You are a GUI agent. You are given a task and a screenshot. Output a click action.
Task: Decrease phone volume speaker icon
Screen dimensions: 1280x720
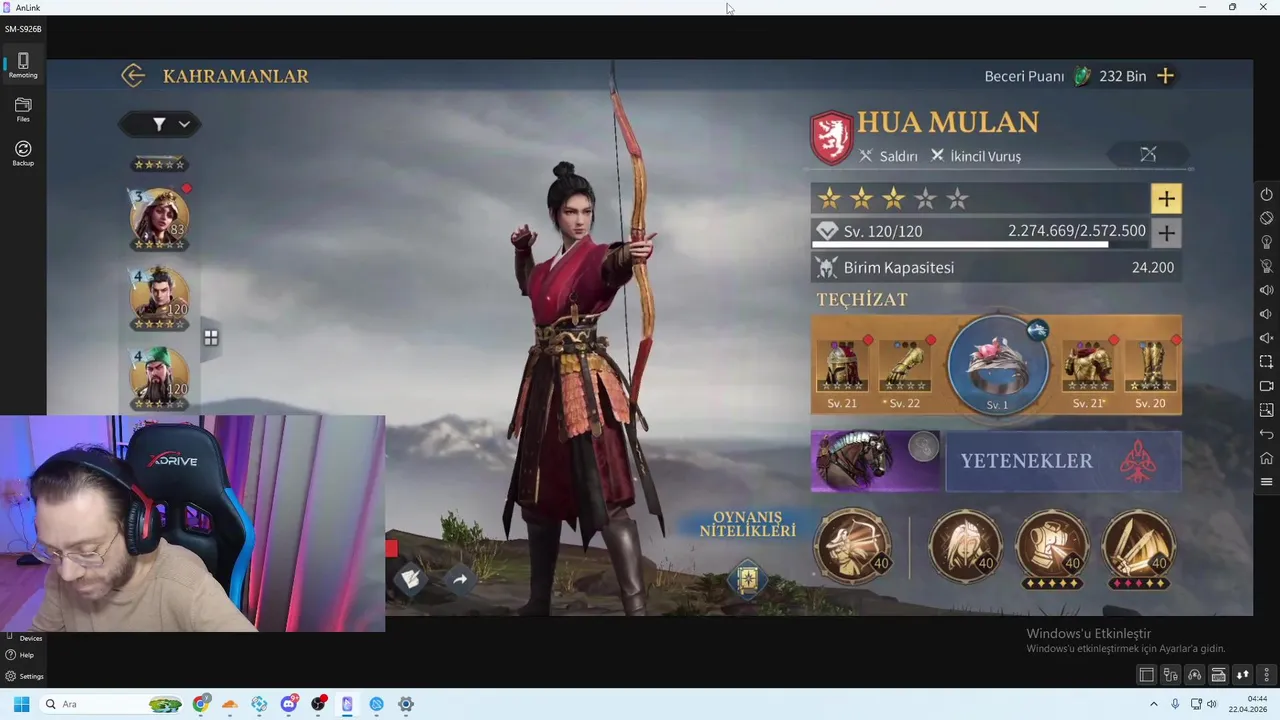point(1266,314)
